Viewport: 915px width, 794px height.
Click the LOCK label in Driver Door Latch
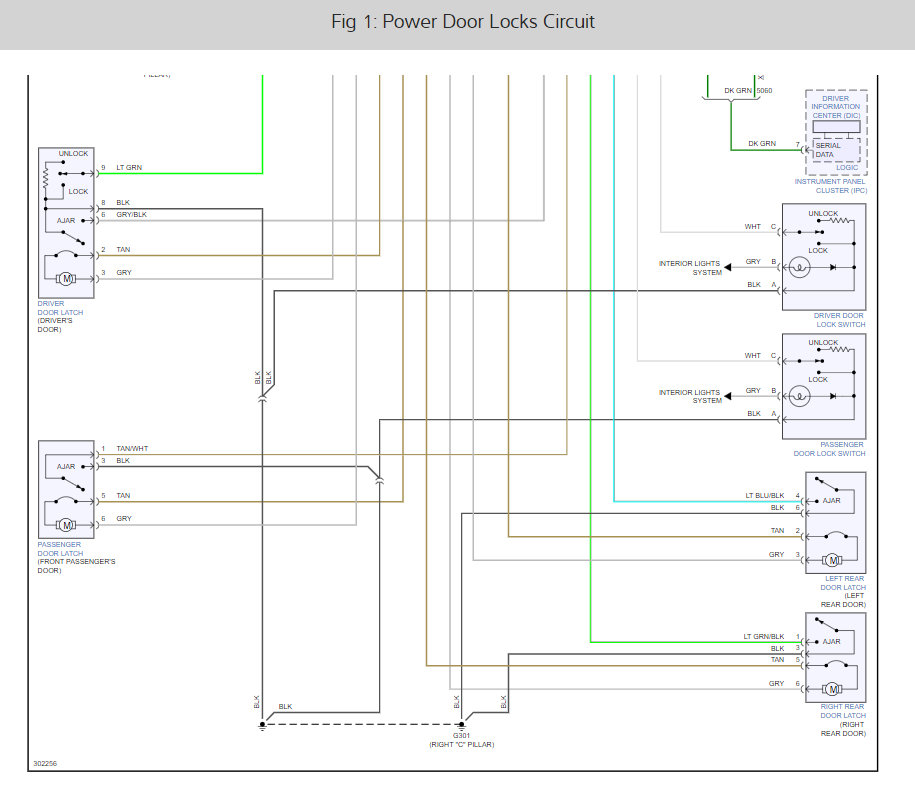coord(78,191)
